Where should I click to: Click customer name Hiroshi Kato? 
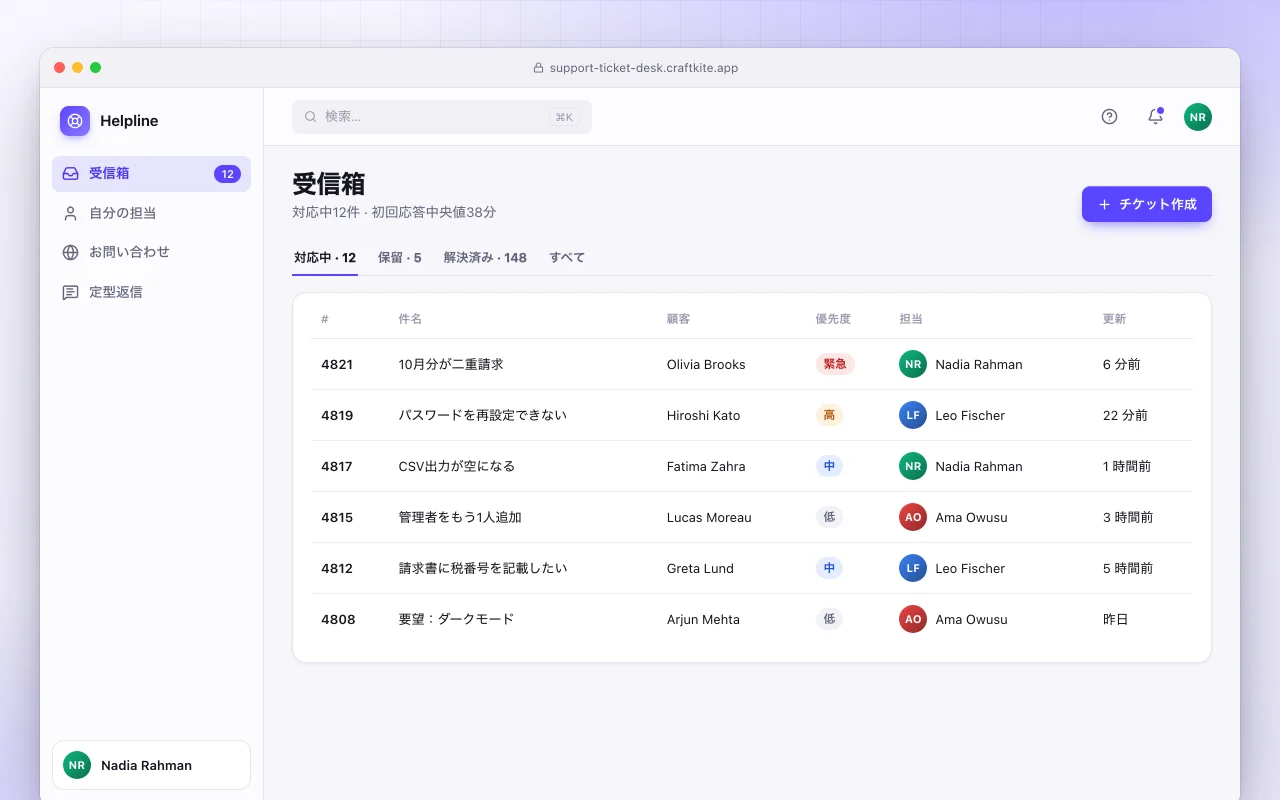(704, 416)
